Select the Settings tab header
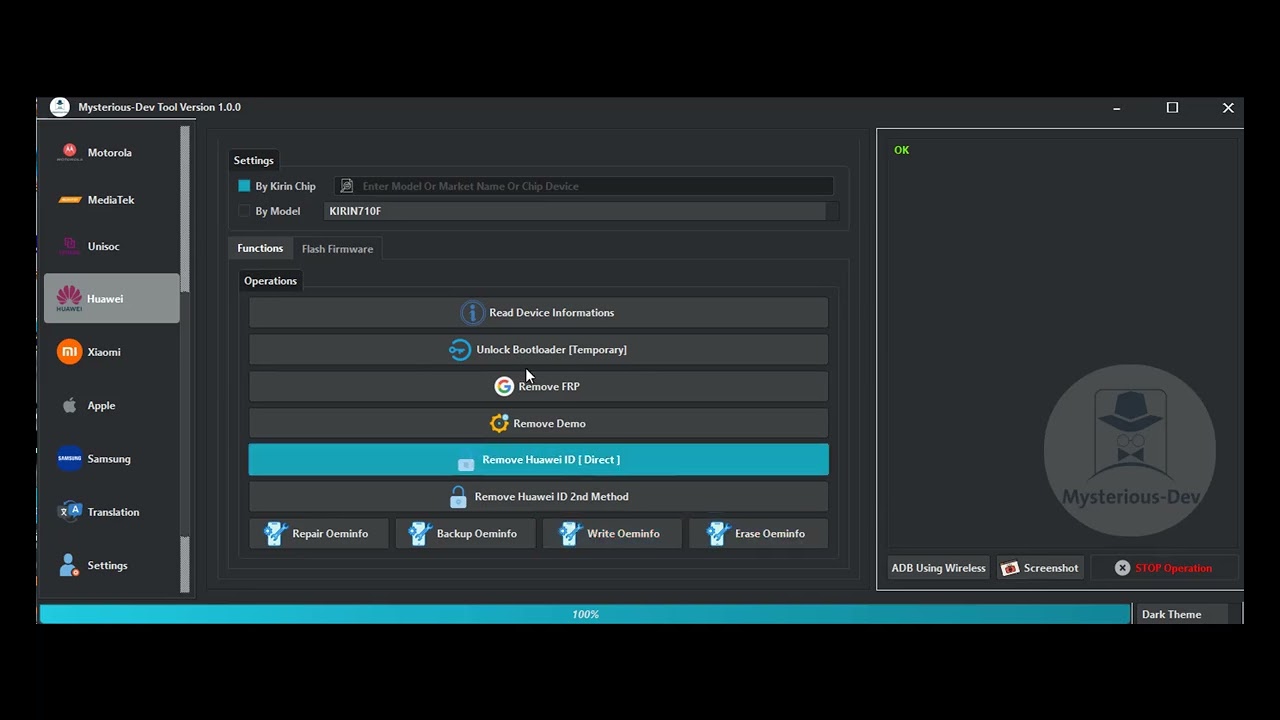This screenshot has width=1280, height=720. (x=253, y=160)
